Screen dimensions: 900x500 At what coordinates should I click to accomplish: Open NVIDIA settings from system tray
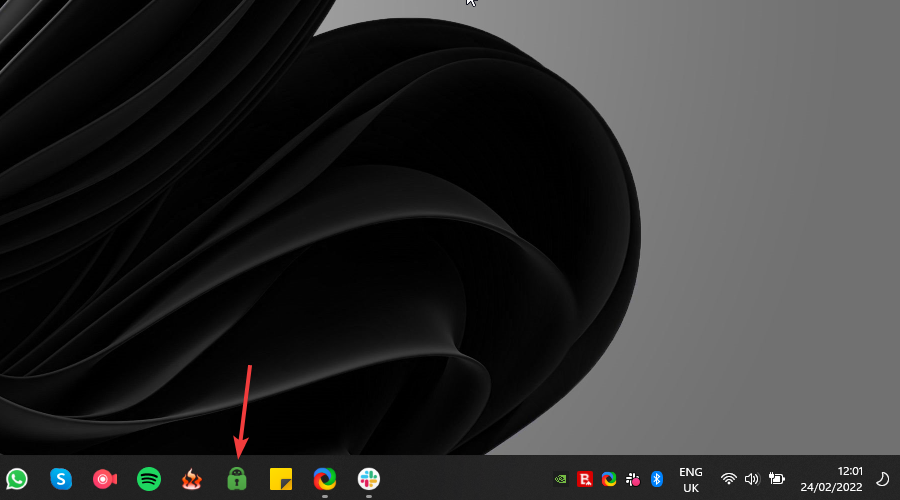561,479
